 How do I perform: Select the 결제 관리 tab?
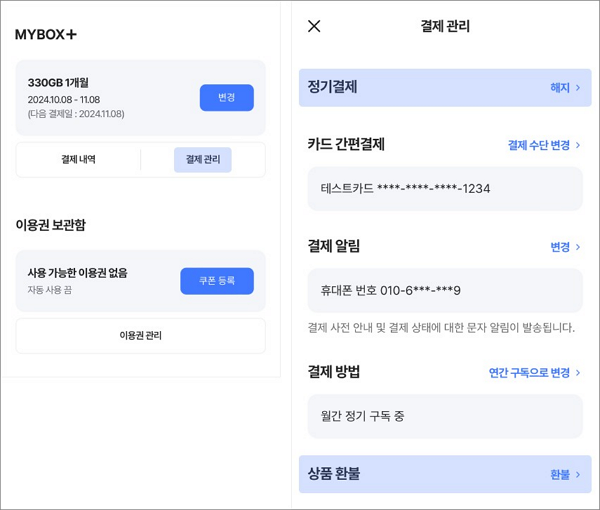(203, 160)
